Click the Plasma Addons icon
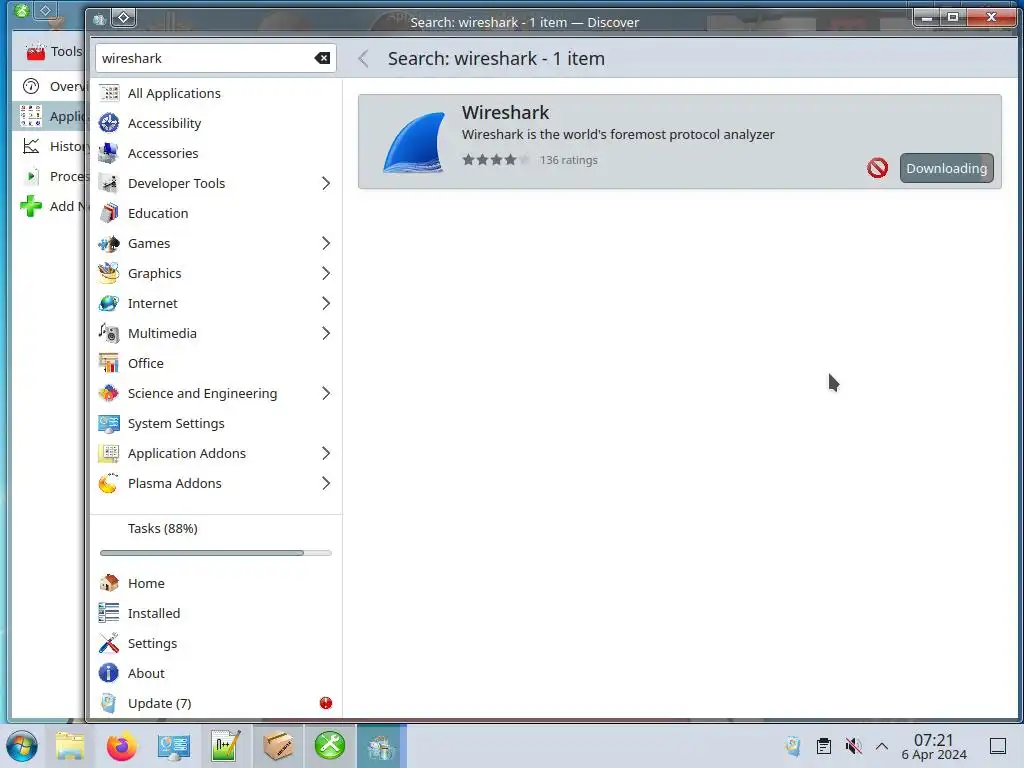This screenshot has width=1024, height=768. (109, 484)
